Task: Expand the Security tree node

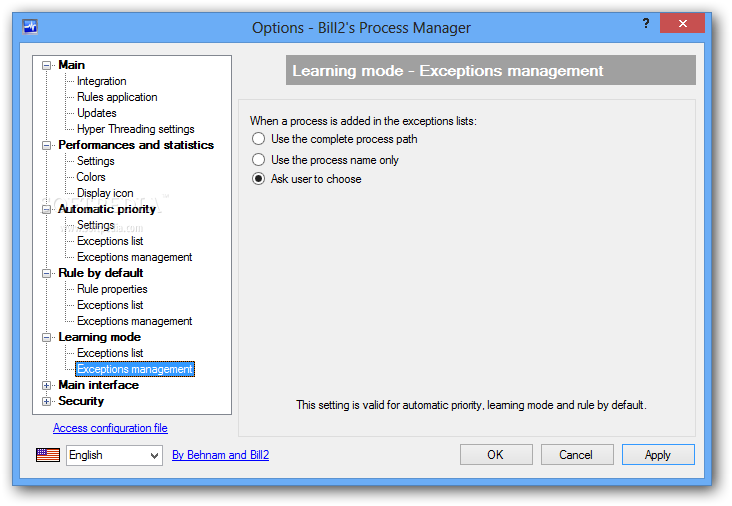Action: coord(46,401)
